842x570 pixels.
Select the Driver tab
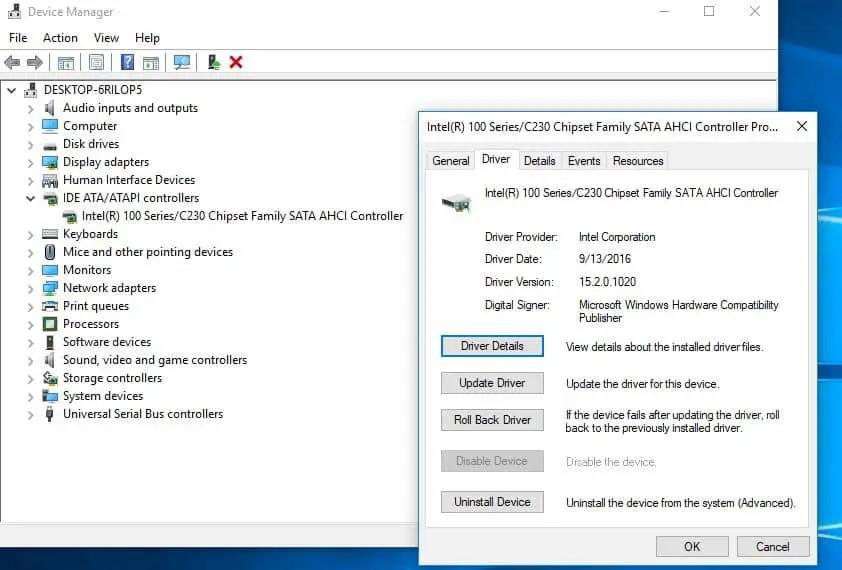tap(496, 159)
